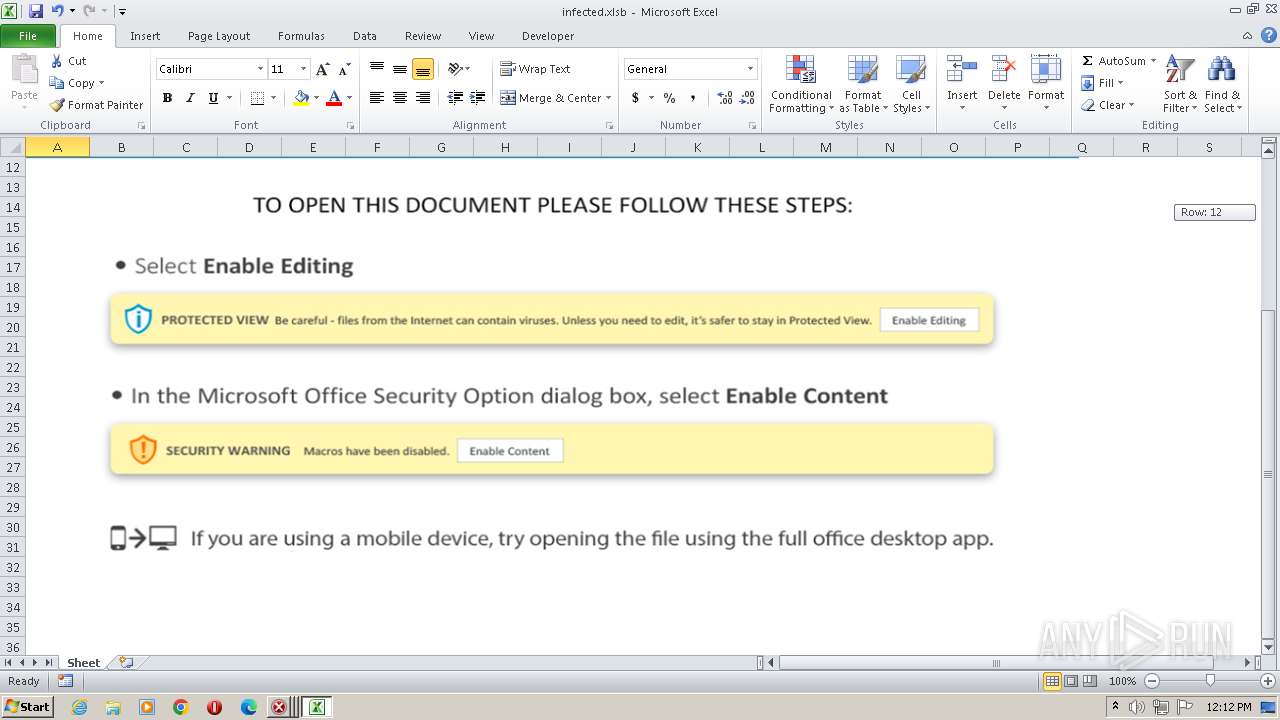Viewport: 1280px width, 720px height.
Task: Click the Format Painter brush
Action: (x=57, y=105)
